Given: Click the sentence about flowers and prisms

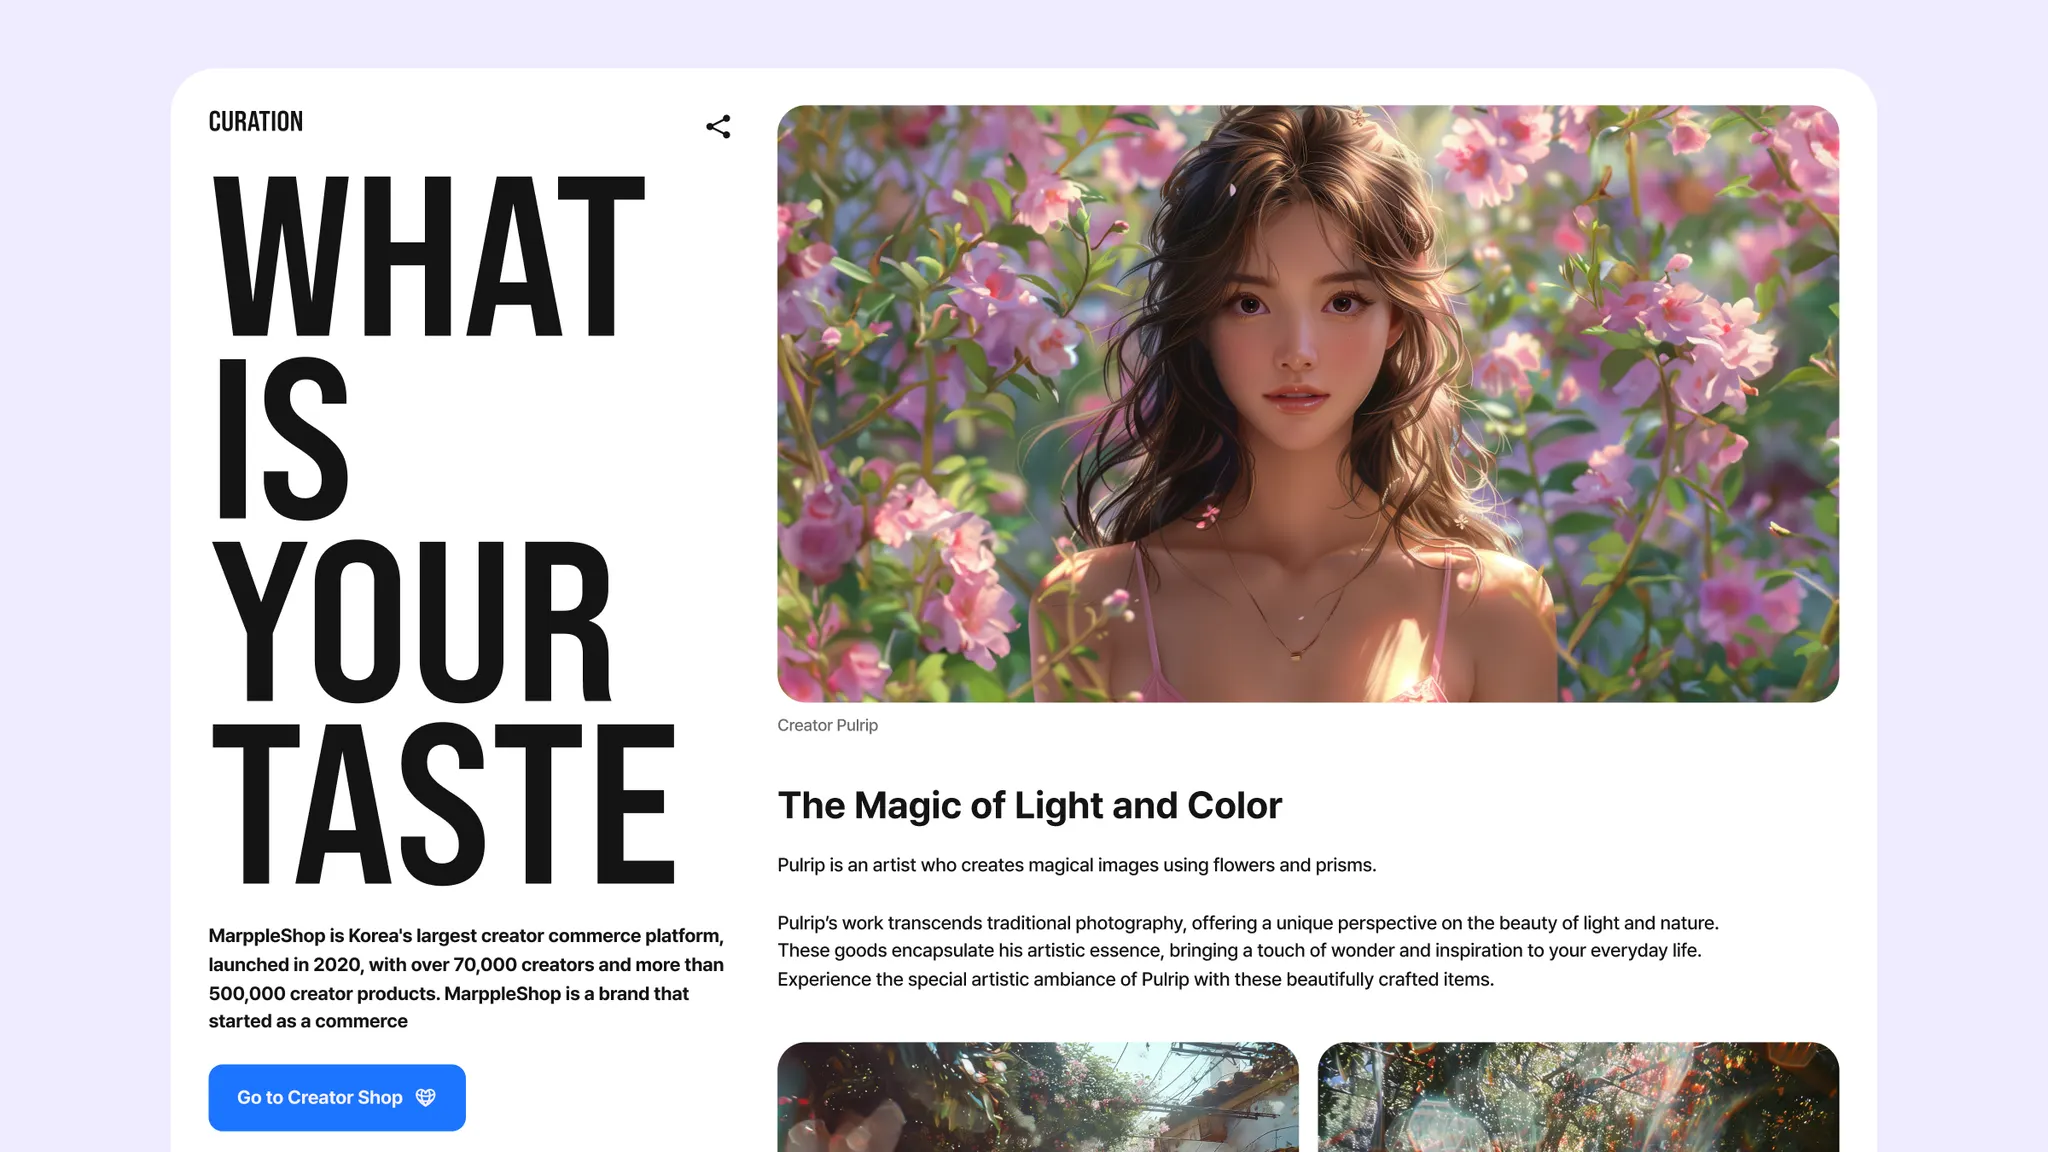Looking at the screenshot, I should tap(1076, 865).
